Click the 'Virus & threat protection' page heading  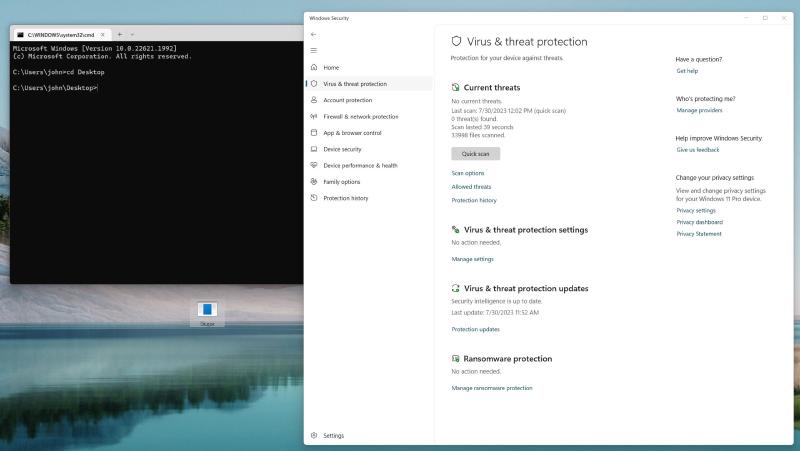coord(527,42)
